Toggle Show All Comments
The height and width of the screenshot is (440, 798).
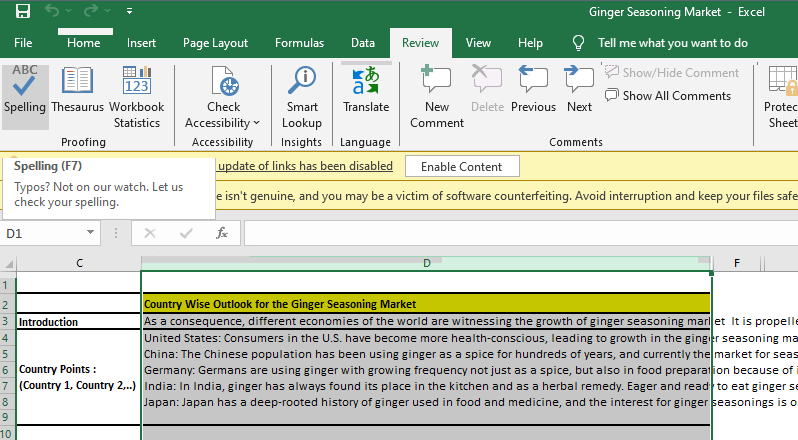coord(668,96)
